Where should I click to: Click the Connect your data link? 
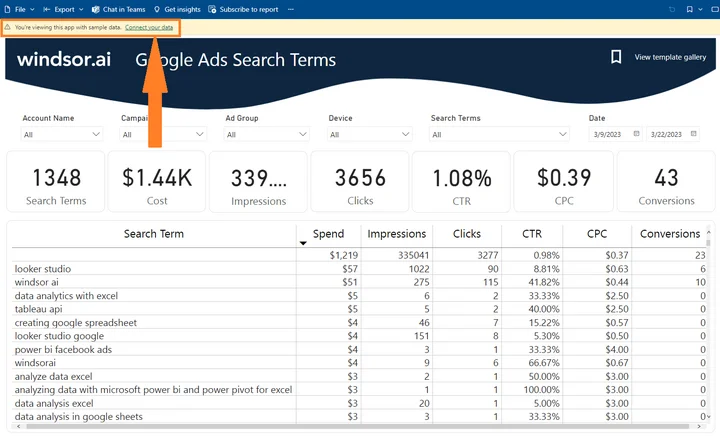(x=149, y=28)
